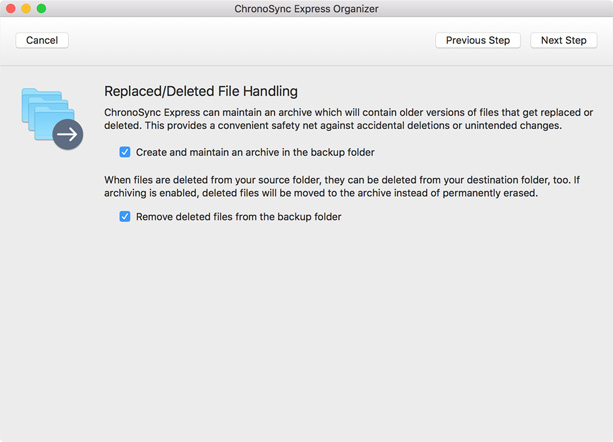Image resolution: width=613 pixels, height=442 pixels.
Task: Advance with the Next Step button
Action: point(563,40)
